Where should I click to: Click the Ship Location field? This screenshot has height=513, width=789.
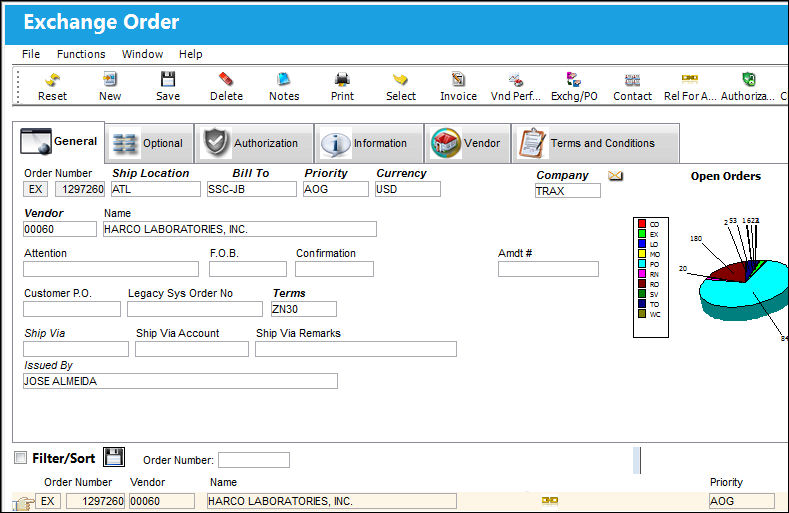tap(155, 189)
